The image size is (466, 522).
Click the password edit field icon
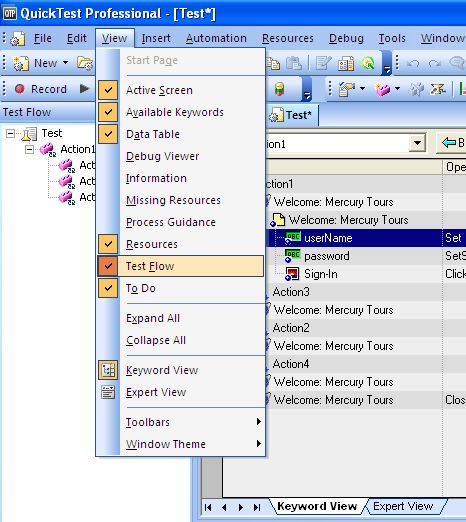point(293,256)
